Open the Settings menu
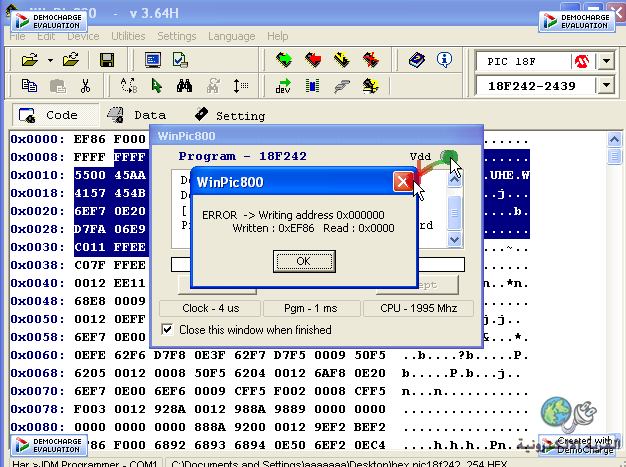The height and width of the screenshot is (467, 626). click(176, 36)
